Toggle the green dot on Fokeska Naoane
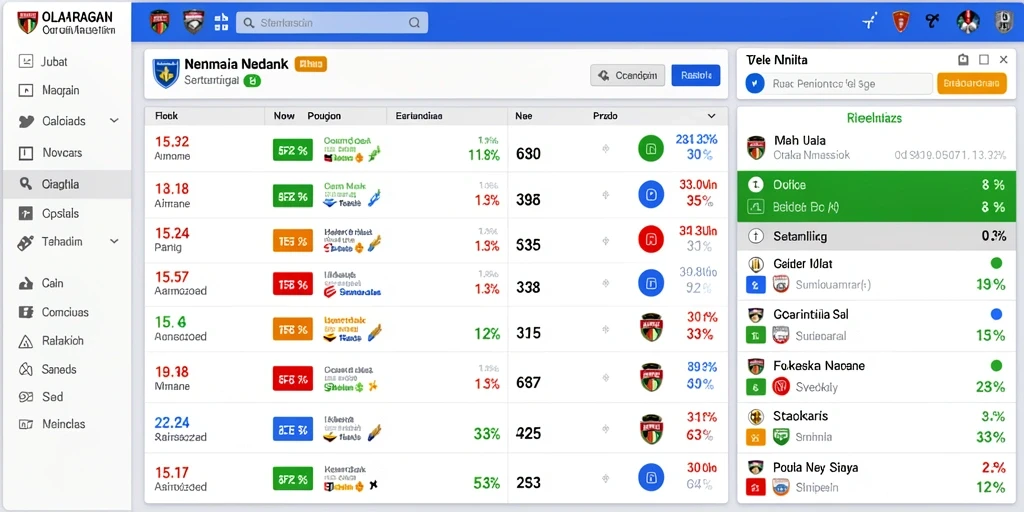1024x512 pixels. [996, 366]
